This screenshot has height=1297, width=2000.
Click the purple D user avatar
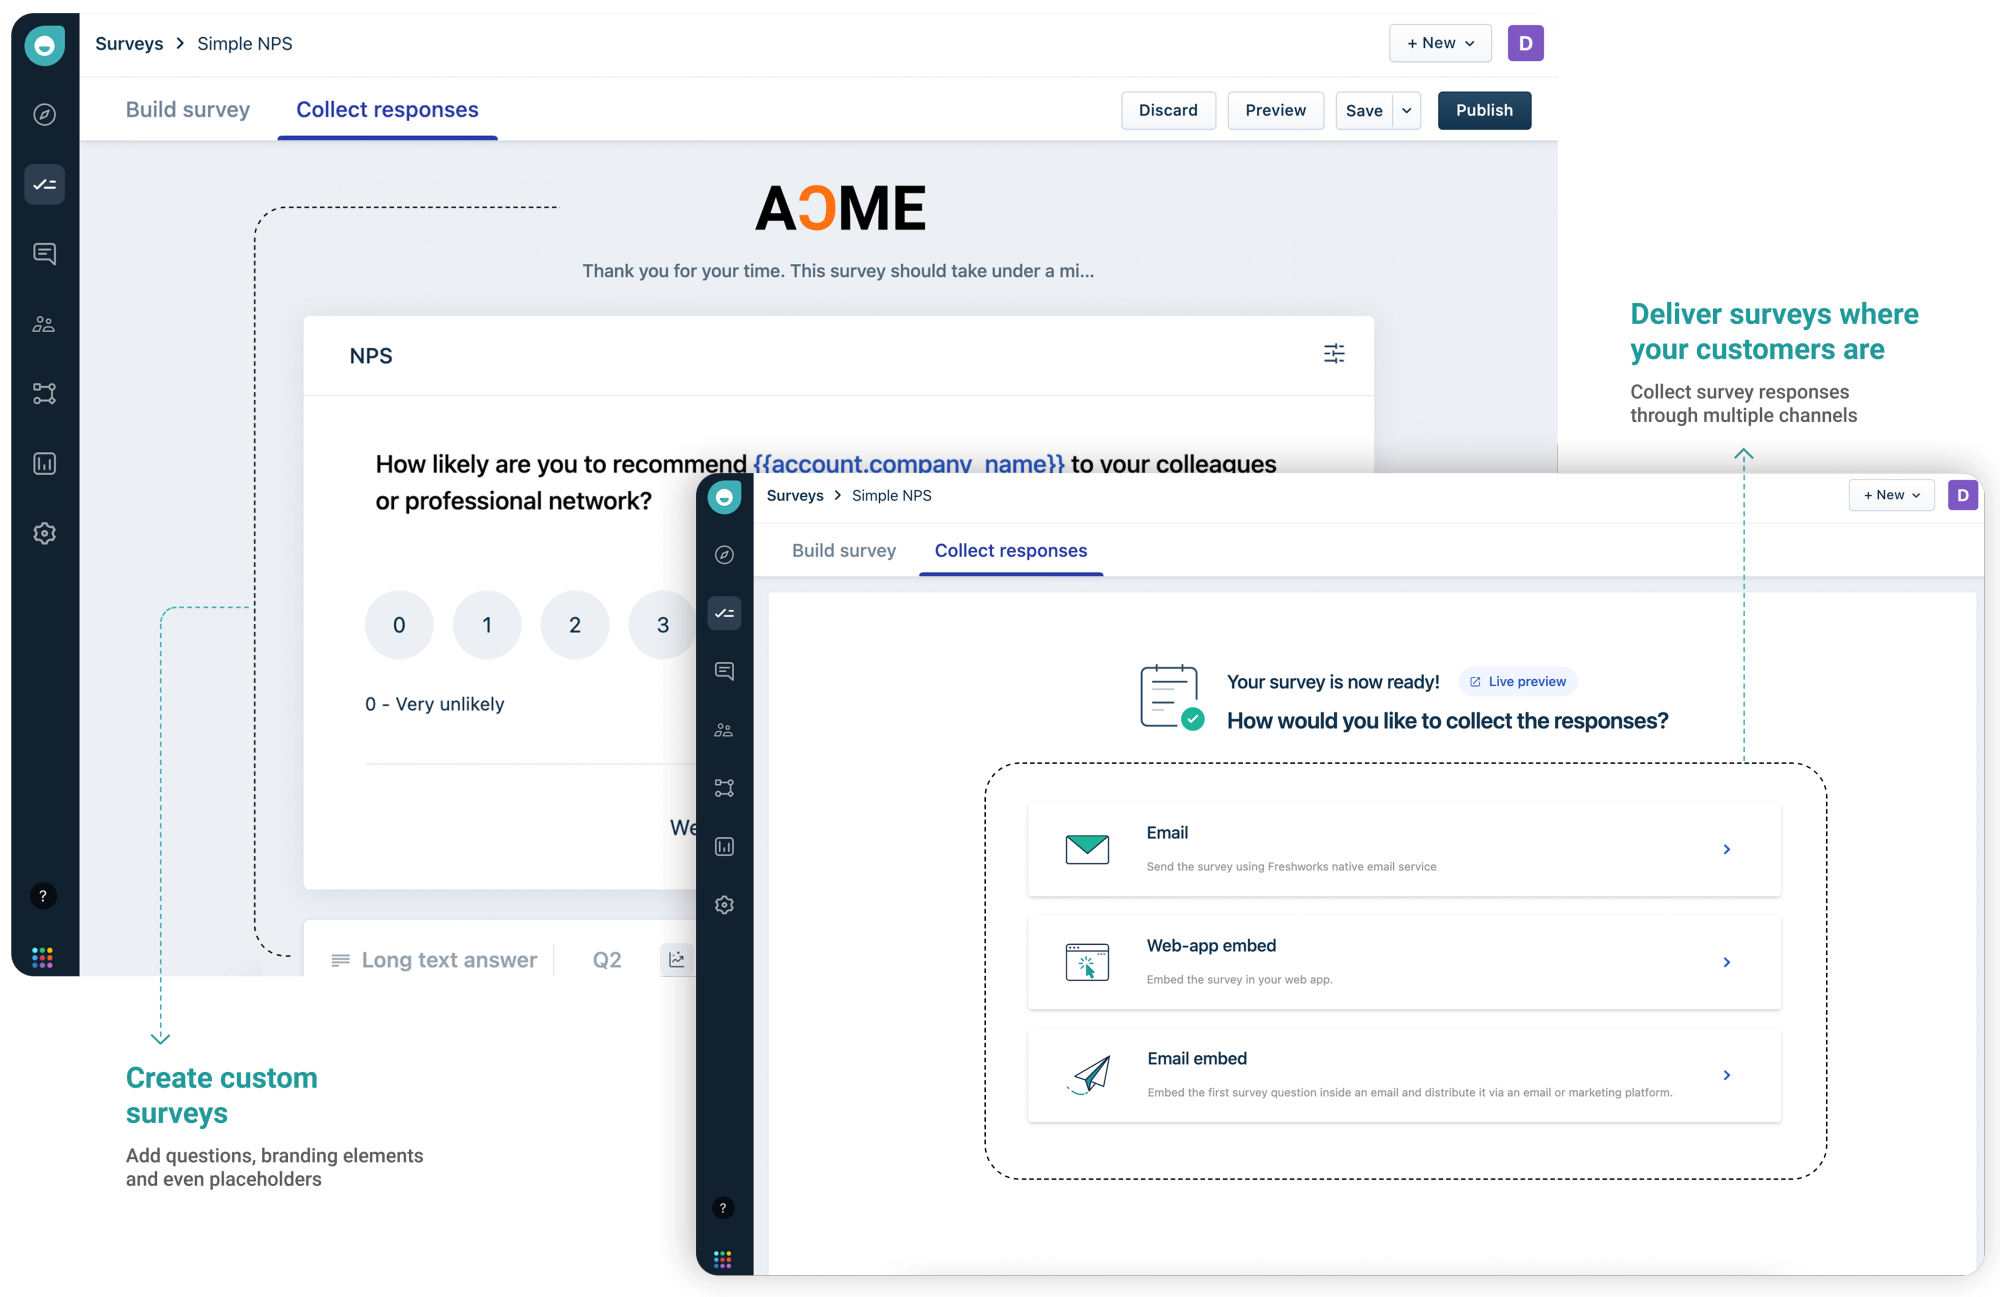click(1525, 43)
